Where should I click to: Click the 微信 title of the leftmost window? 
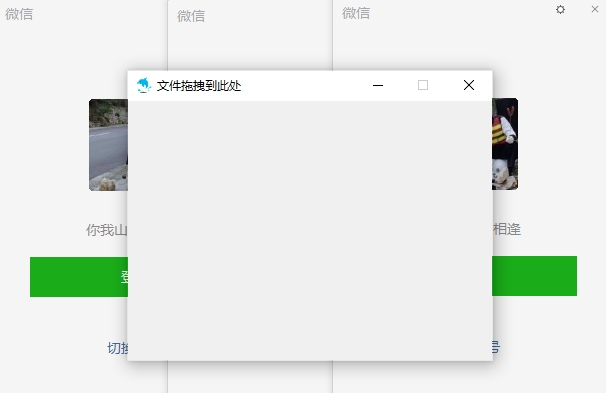click(x=19, y=14)
